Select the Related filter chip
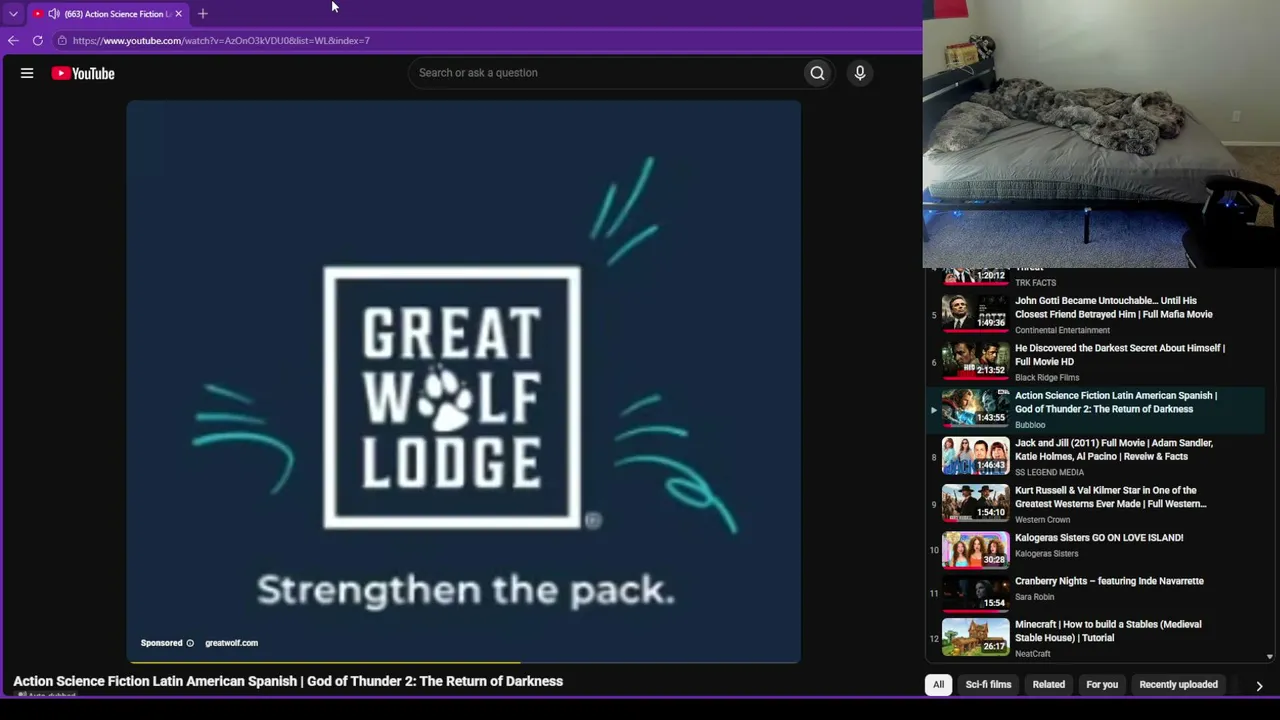1280x720 pixels. (1048, 685)
